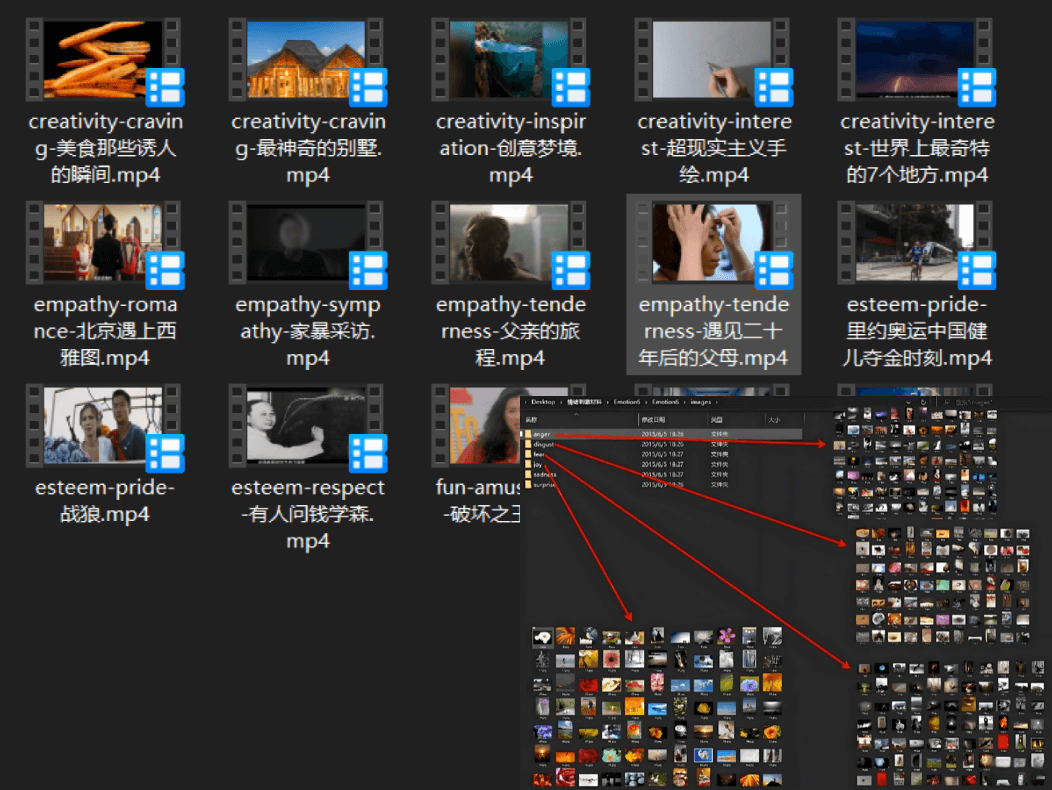1052x790 pixels.
Task: Select the 超现实主义手绘 video file
Action: pos(713,102)
